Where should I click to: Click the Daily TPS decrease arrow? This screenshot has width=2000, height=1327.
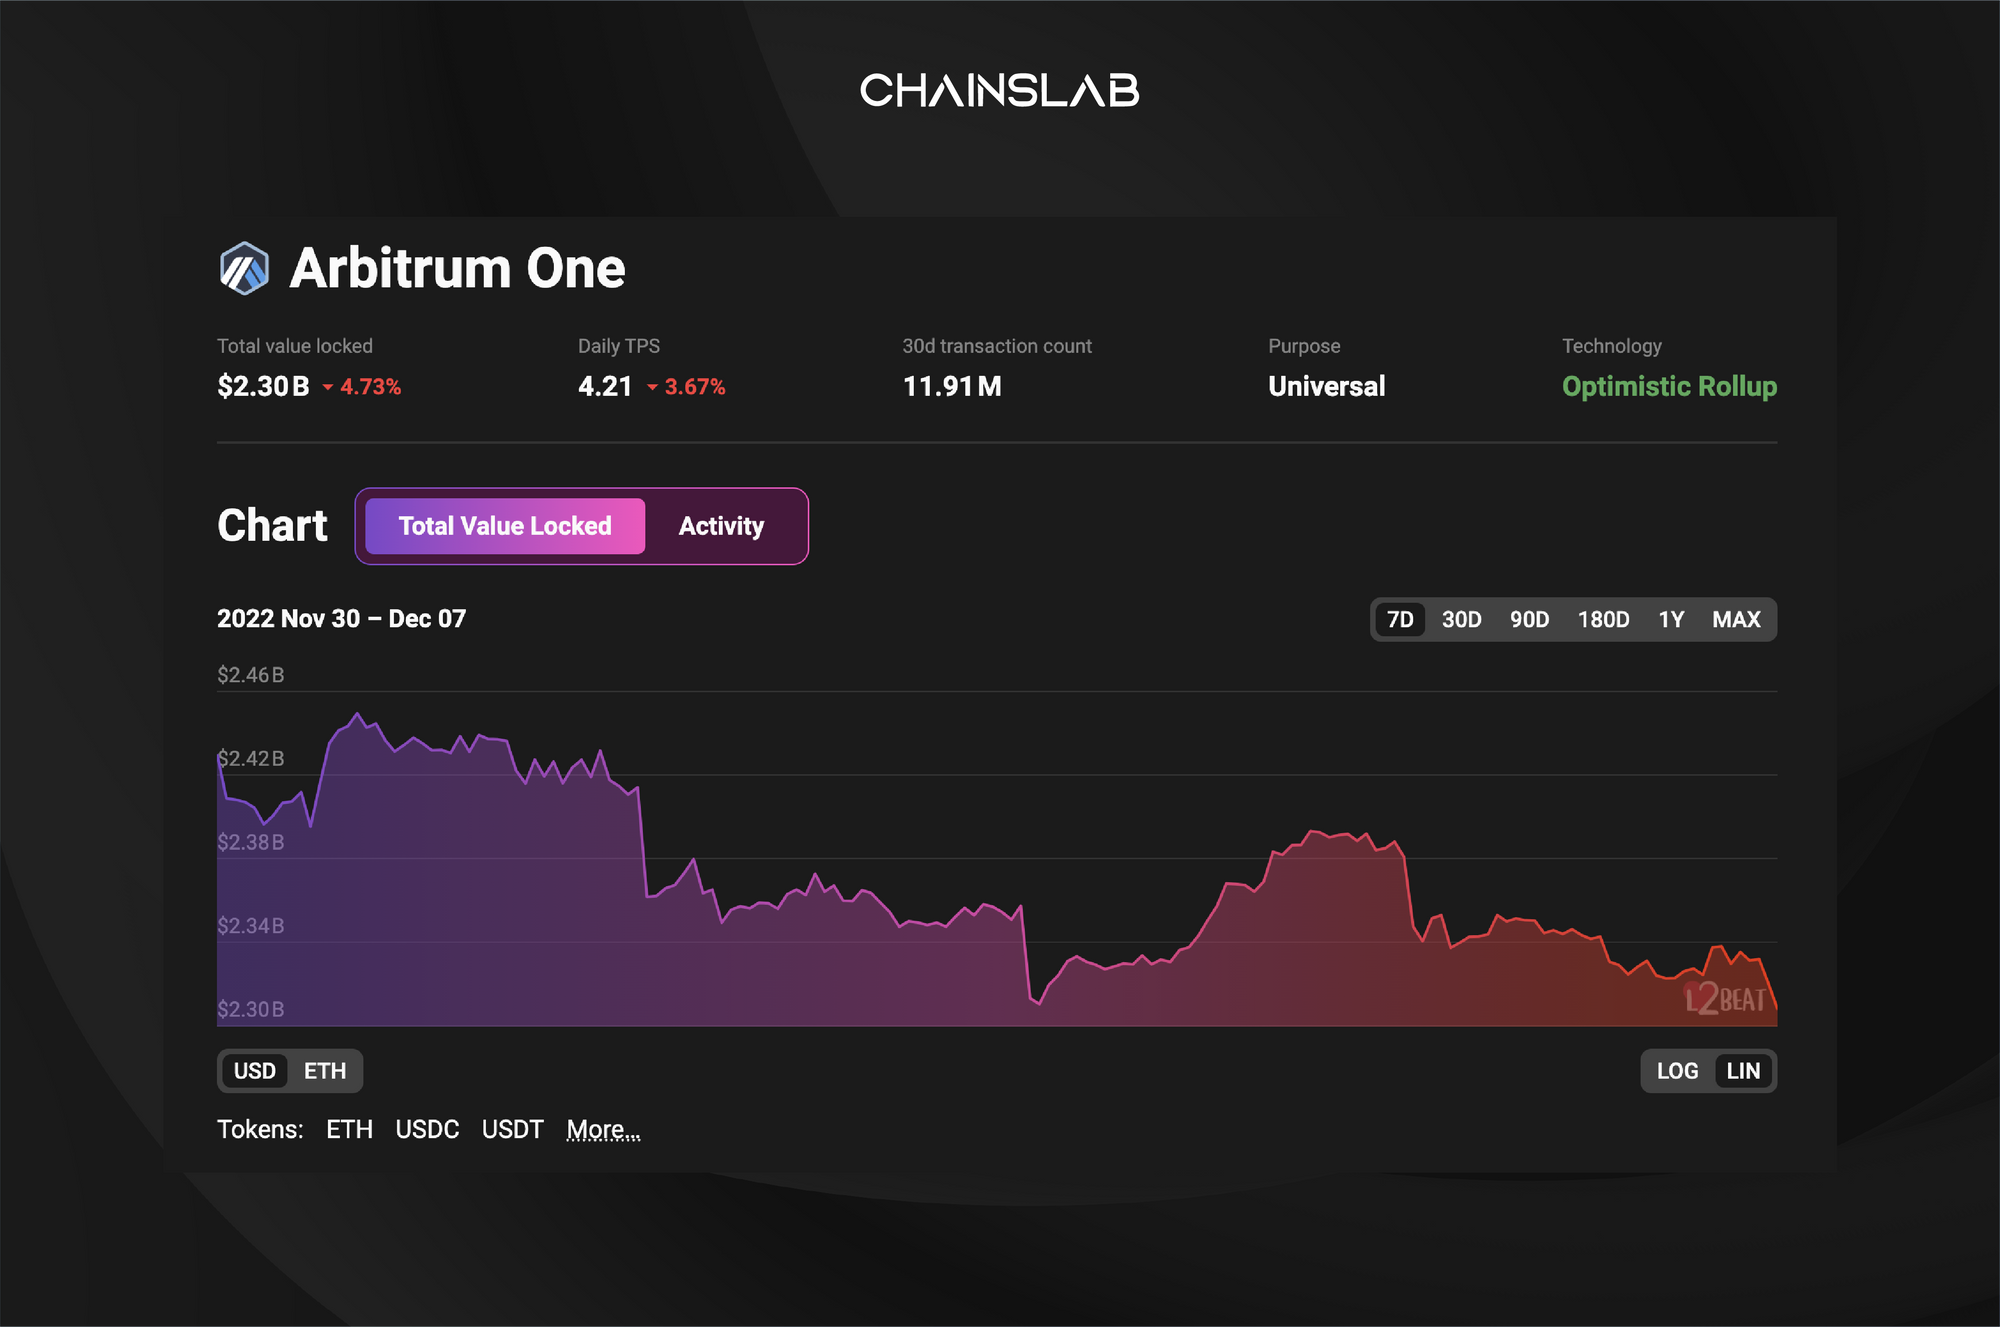coord(652,387)
